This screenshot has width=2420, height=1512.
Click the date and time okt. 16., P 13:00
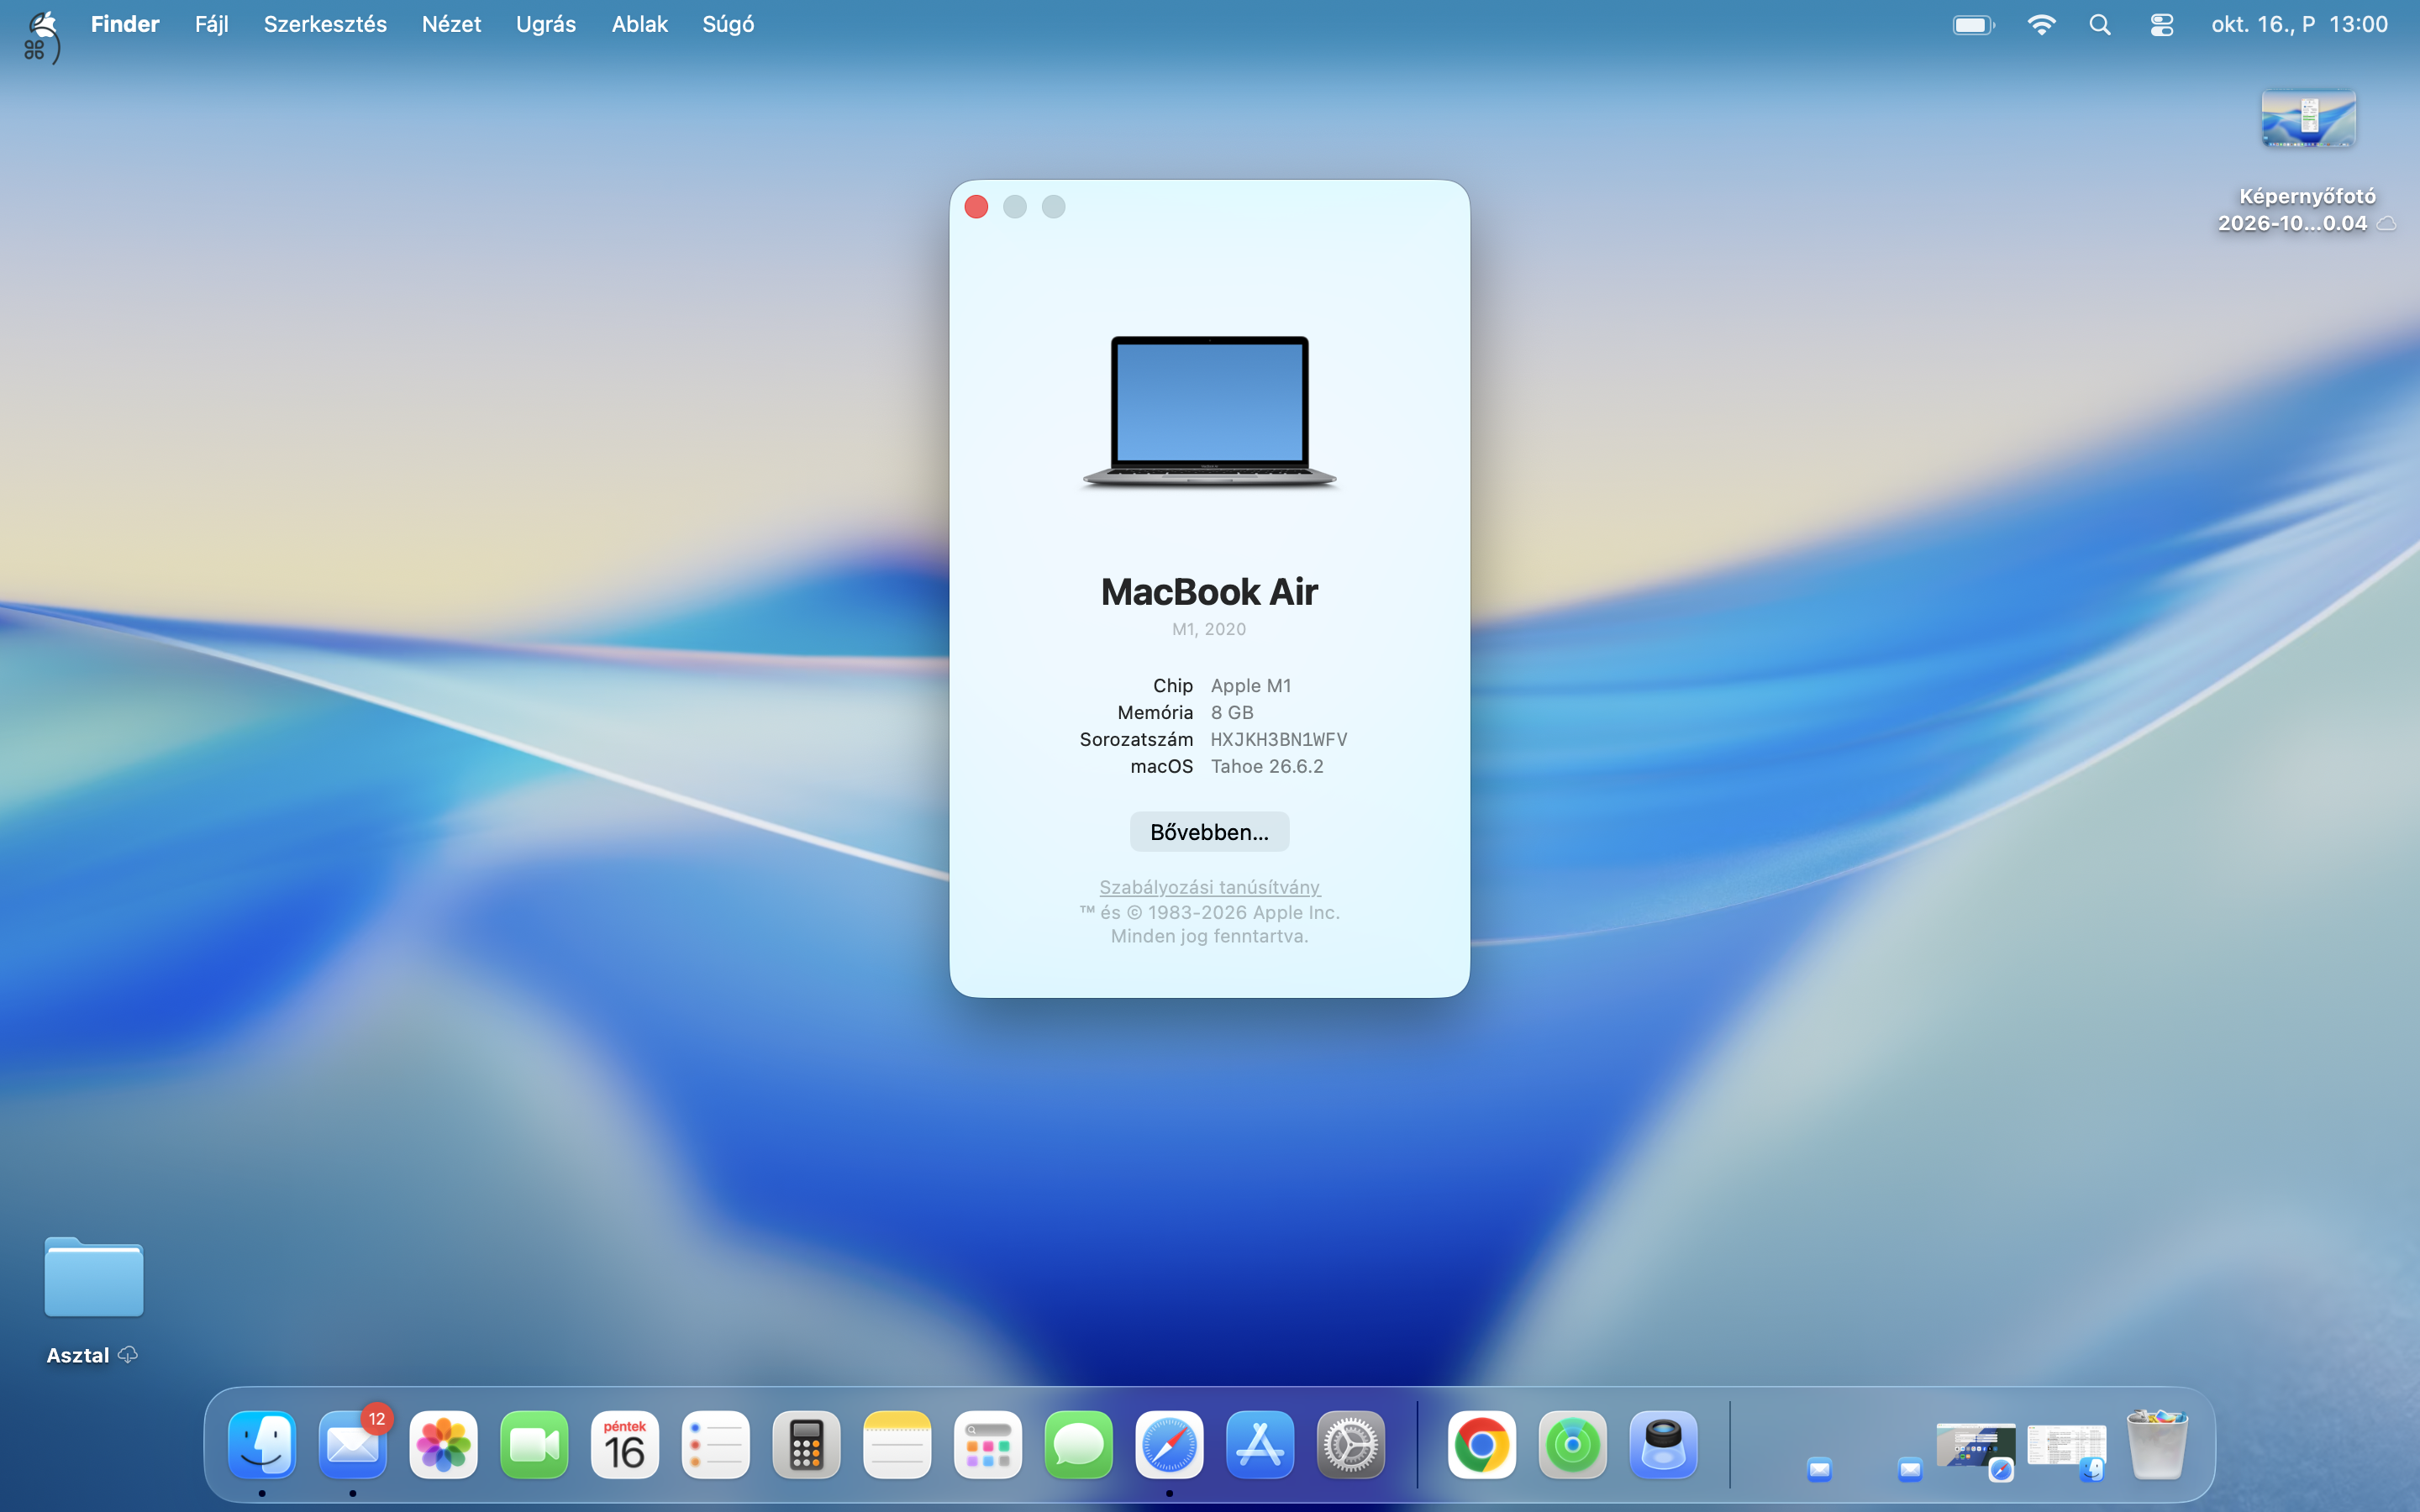2299,24
